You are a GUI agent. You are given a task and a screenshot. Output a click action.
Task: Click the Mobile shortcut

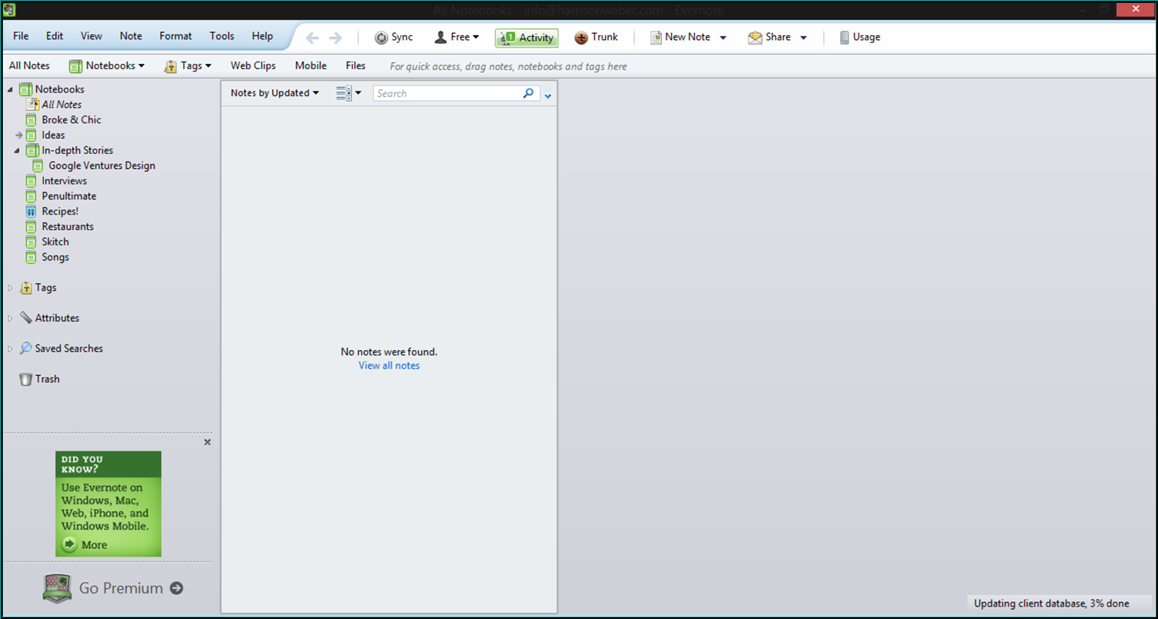pos(311,66)
